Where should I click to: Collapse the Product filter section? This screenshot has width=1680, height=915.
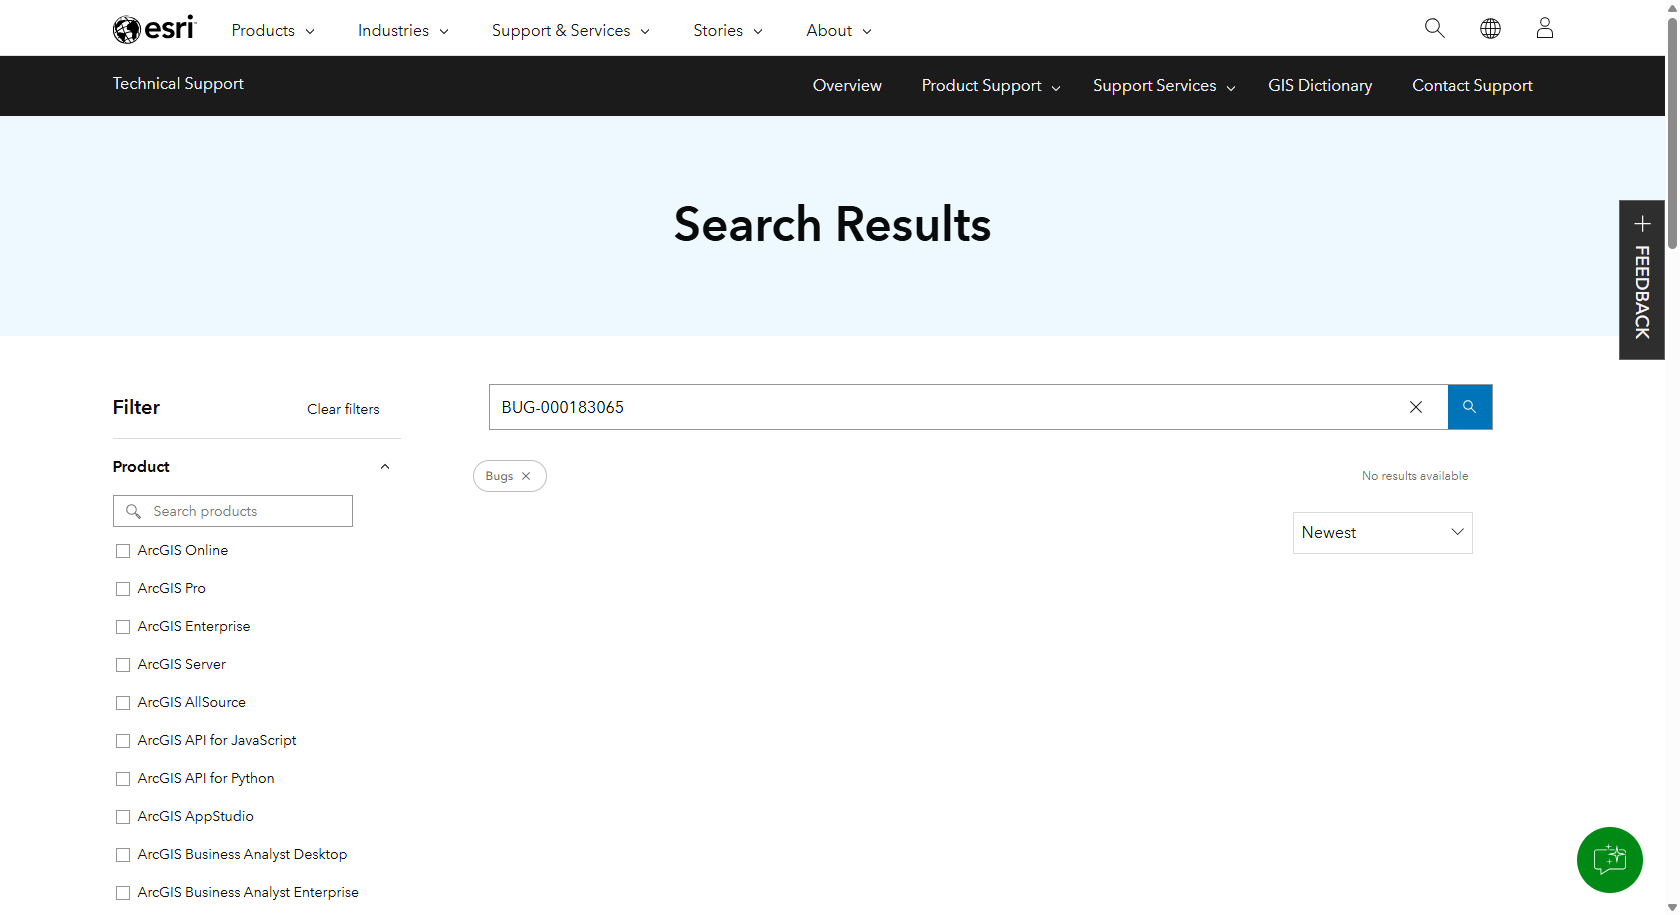385,467
